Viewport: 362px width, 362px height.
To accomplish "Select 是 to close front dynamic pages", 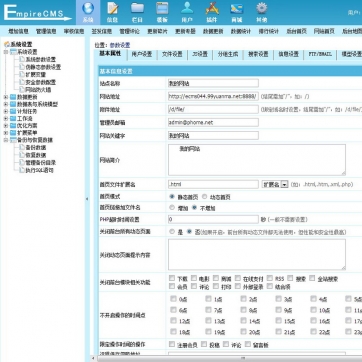I will point(172,231).
